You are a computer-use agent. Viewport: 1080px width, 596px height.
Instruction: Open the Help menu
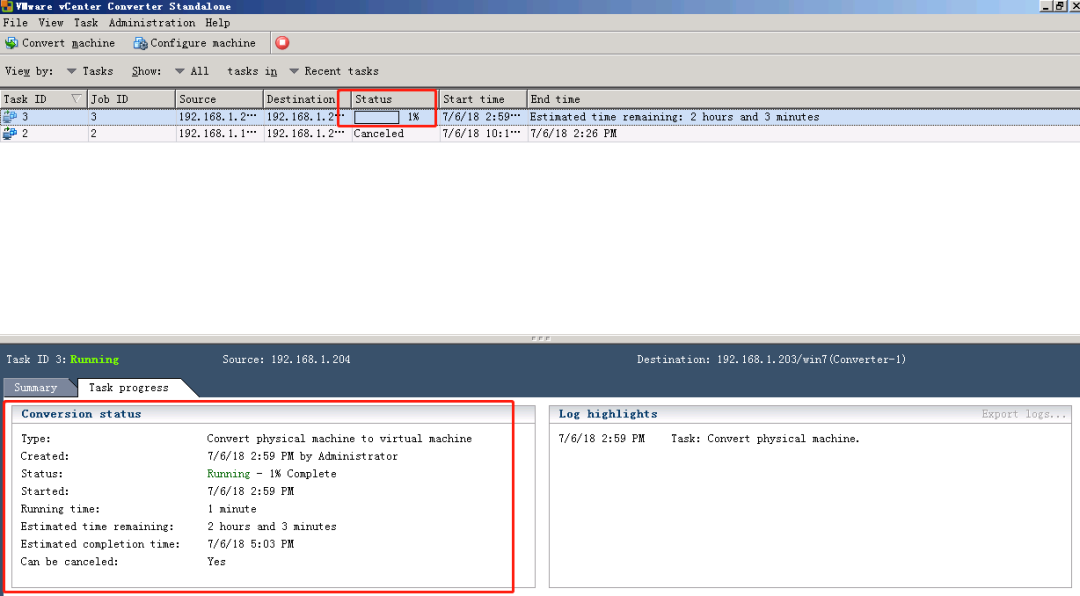(x=218, y=23)
